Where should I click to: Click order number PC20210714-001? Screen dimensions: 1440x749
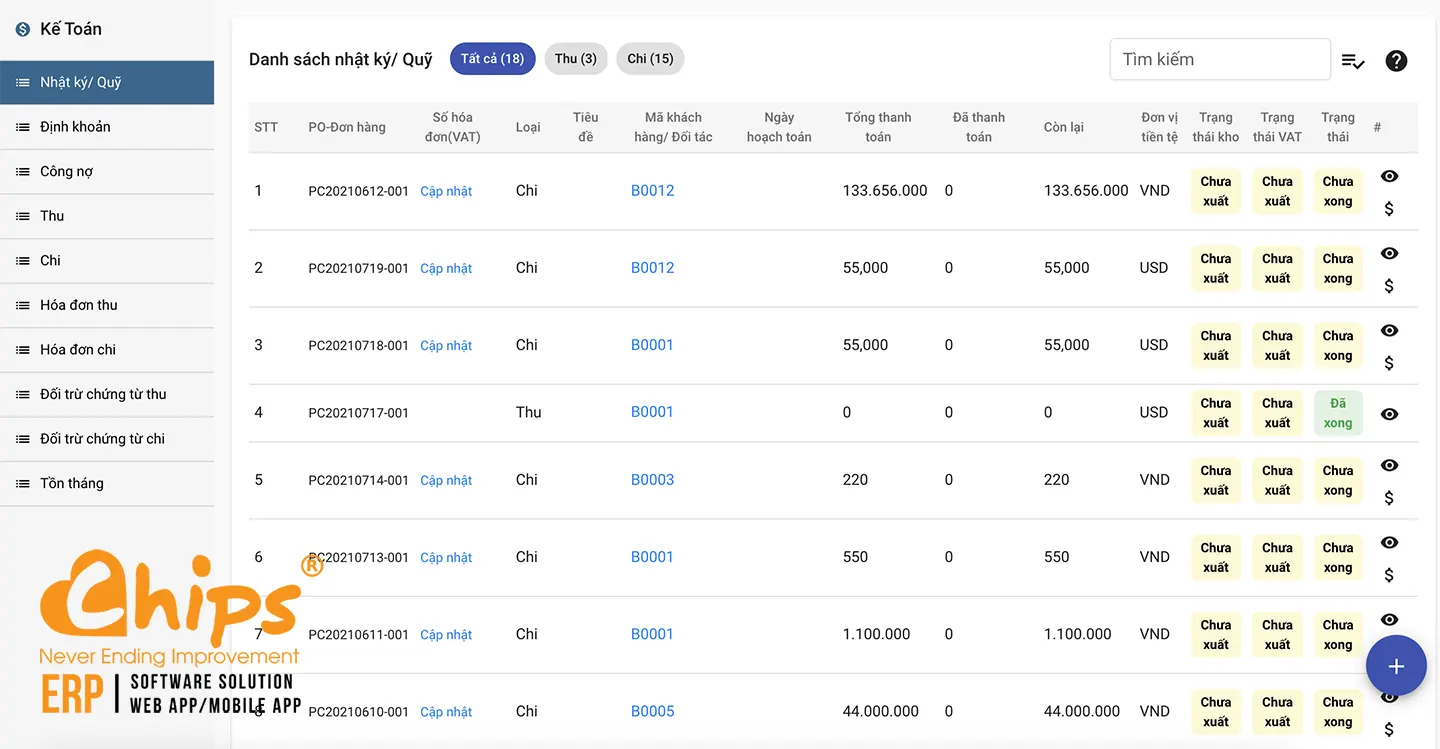coord(359,480)
